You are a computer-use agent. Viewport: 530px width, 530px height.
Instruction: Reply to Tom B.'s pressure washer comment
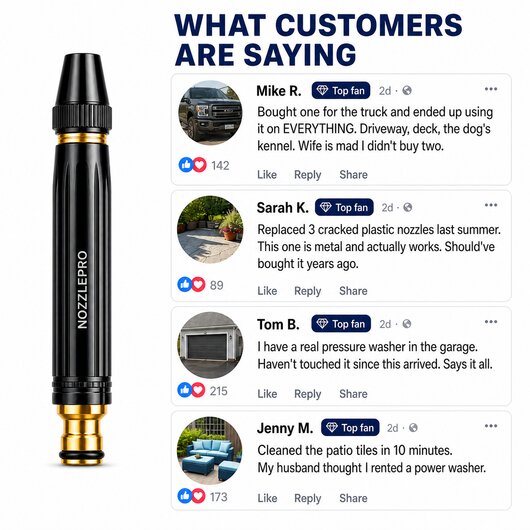click(308, 394)
